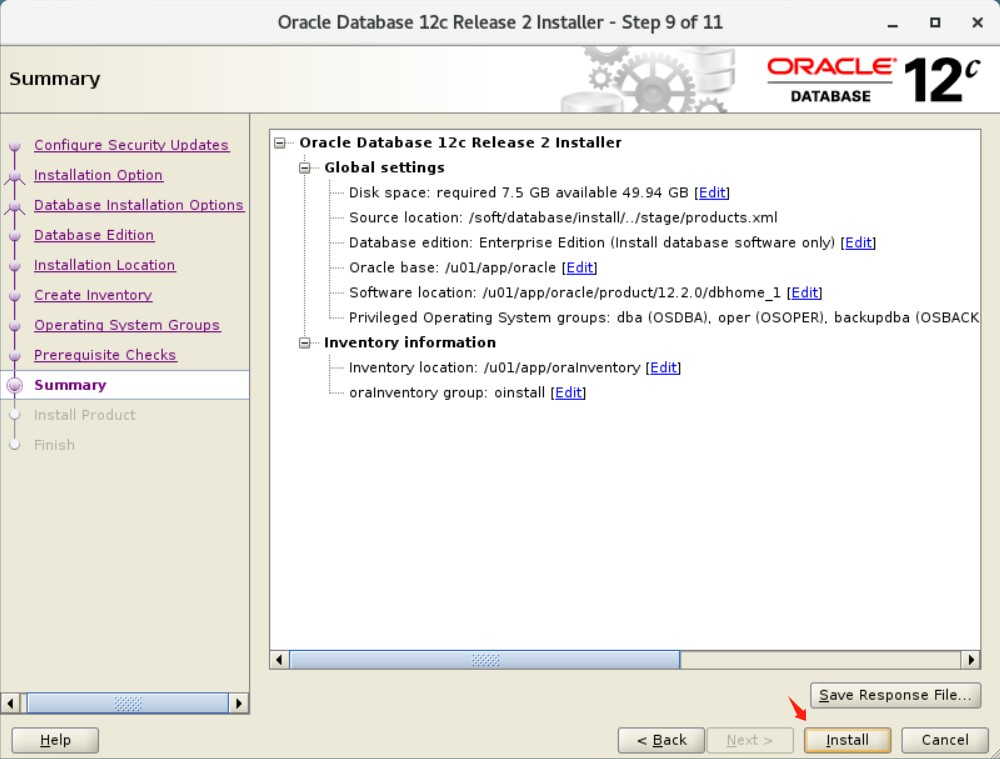Viewport: 1000px width, 759px height.
Task: Click steps sidebar scrollbar left arrow
Action: (10, 704)
